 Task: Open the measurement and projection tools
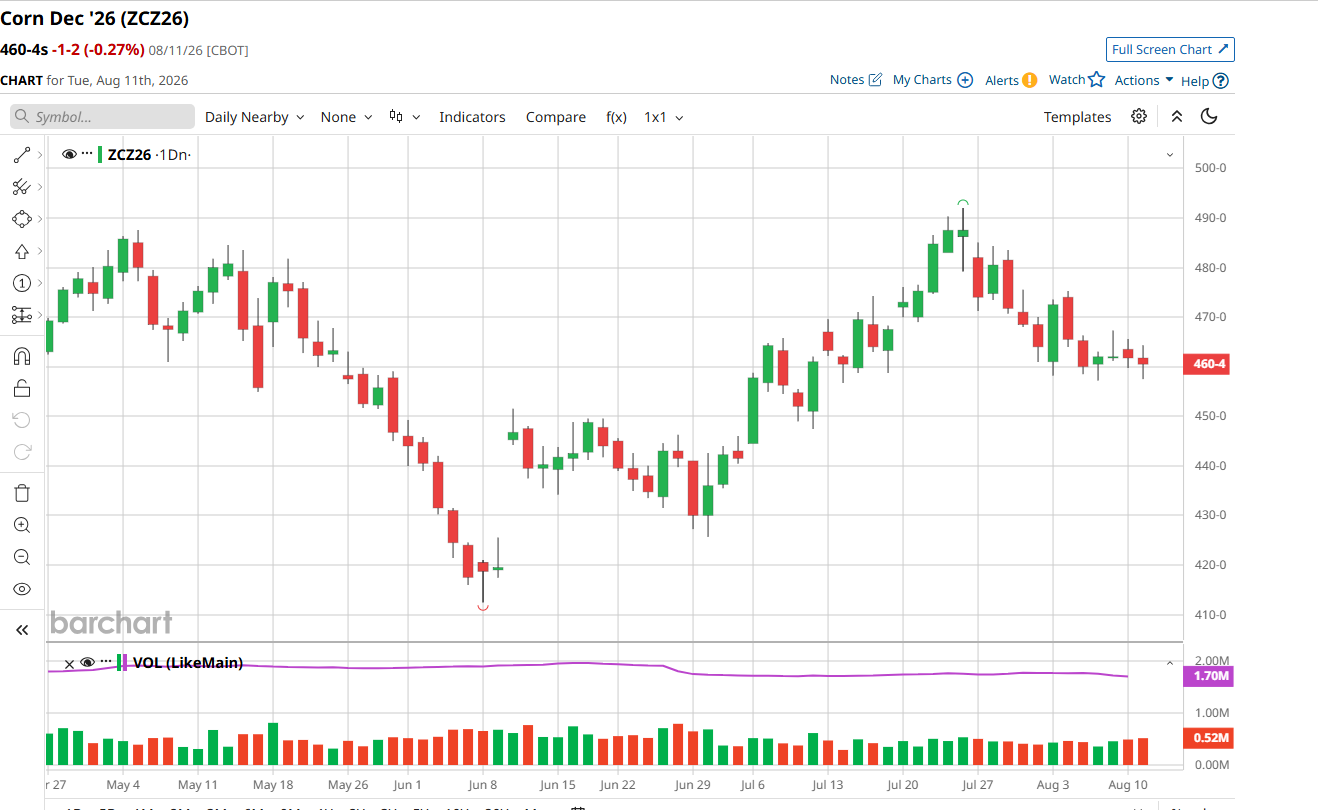point(22,315)
